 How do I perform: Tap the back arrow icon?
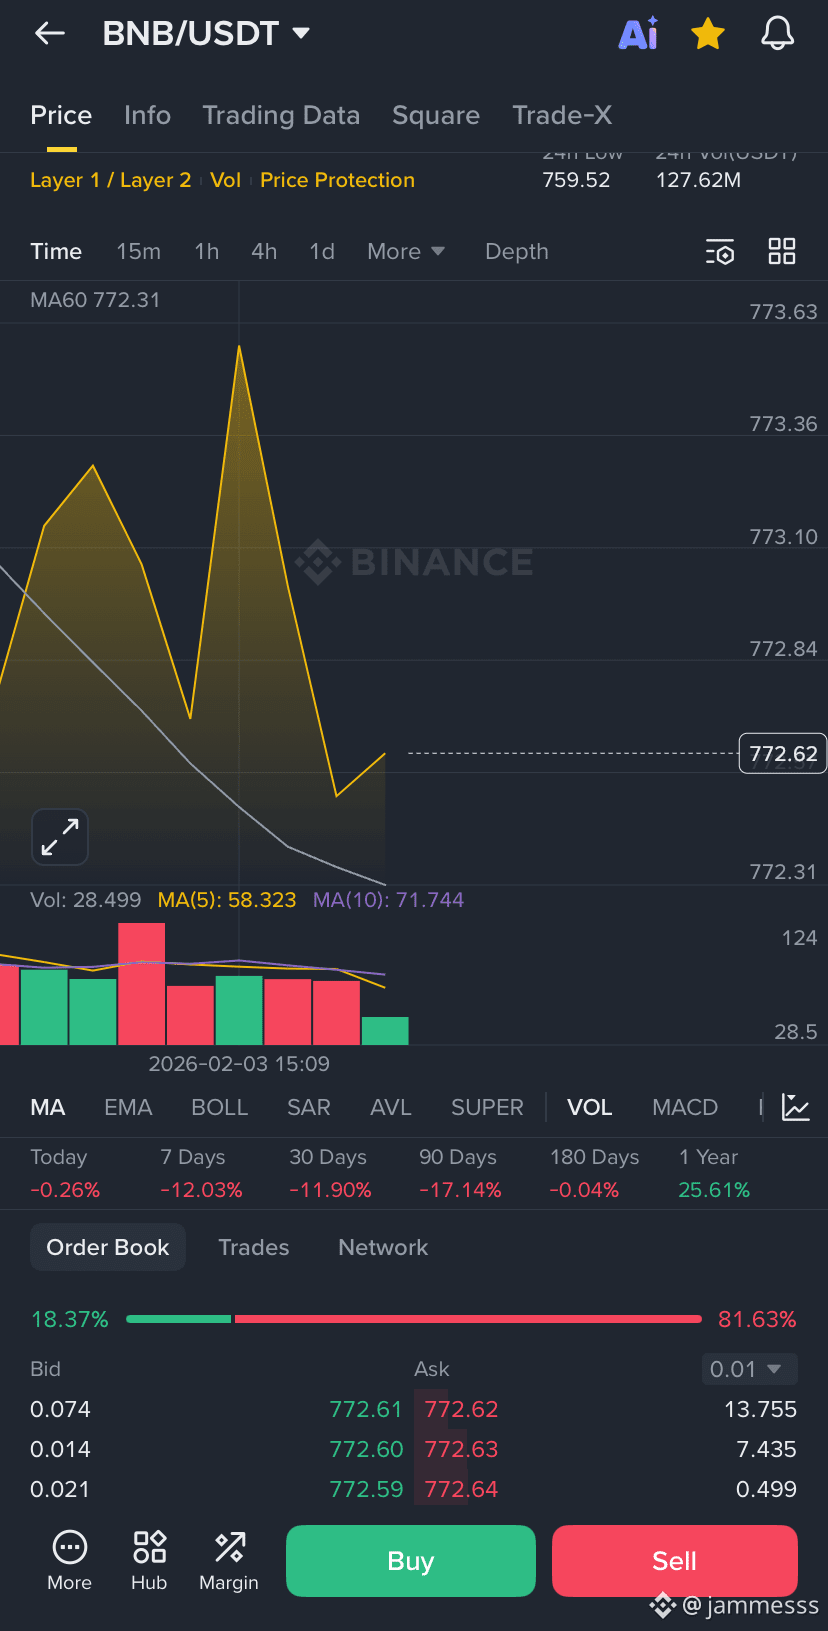(49, 33)
